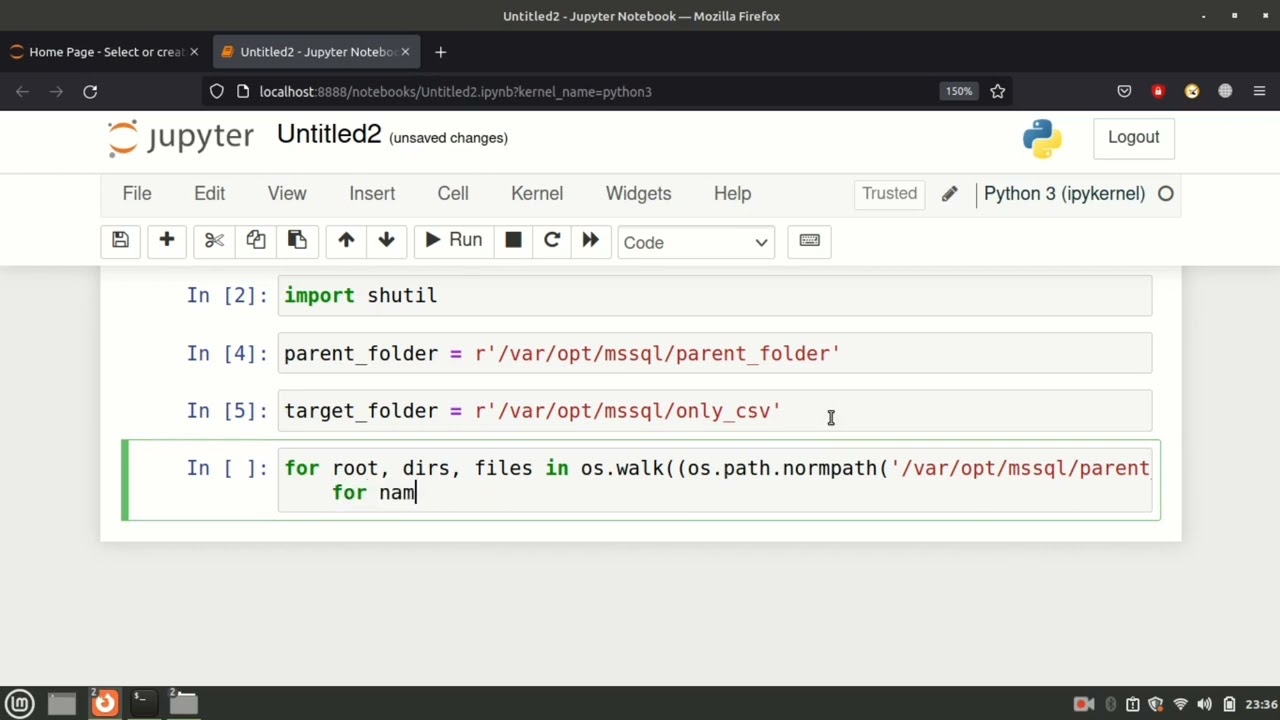Screen dimensions: 1280x720
Task: Open the Firefox taskbar button
Action: click(104, 703)
